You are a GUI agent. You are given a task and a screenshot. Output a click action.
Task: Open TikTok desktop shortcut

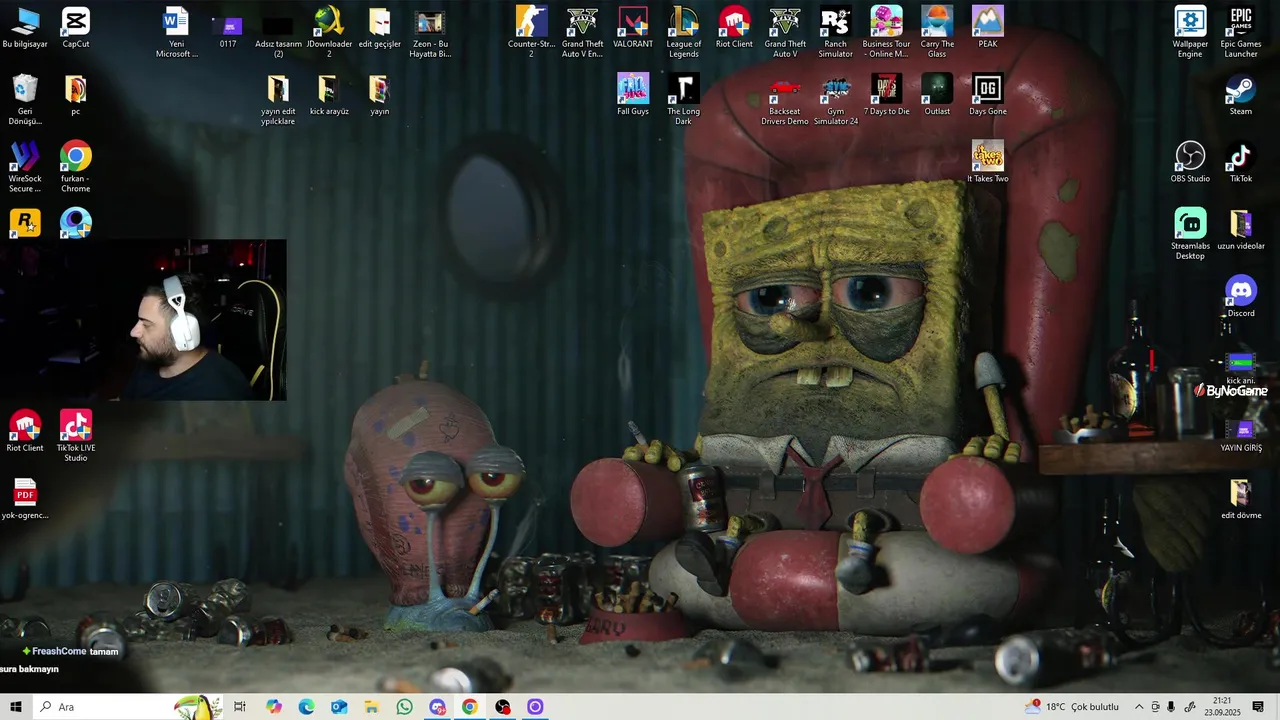(x=1241, y=162)
